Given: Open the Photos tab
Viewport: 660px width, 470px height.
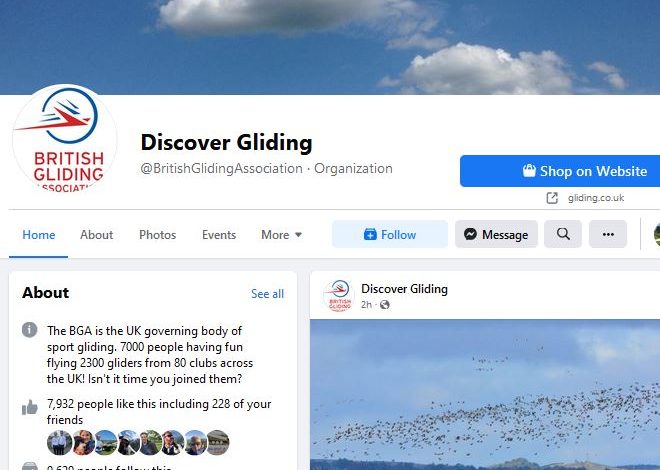Looking at the screenshot, I should 157,235.
